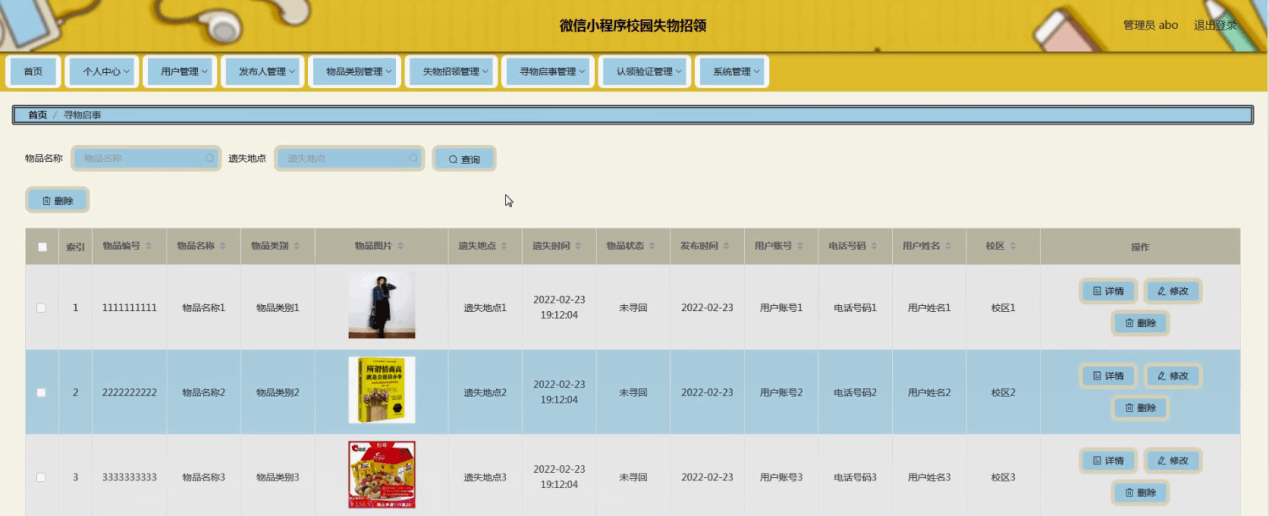
Task: Expand the 寻物启事管理 menu
Action: click(548, 72)
